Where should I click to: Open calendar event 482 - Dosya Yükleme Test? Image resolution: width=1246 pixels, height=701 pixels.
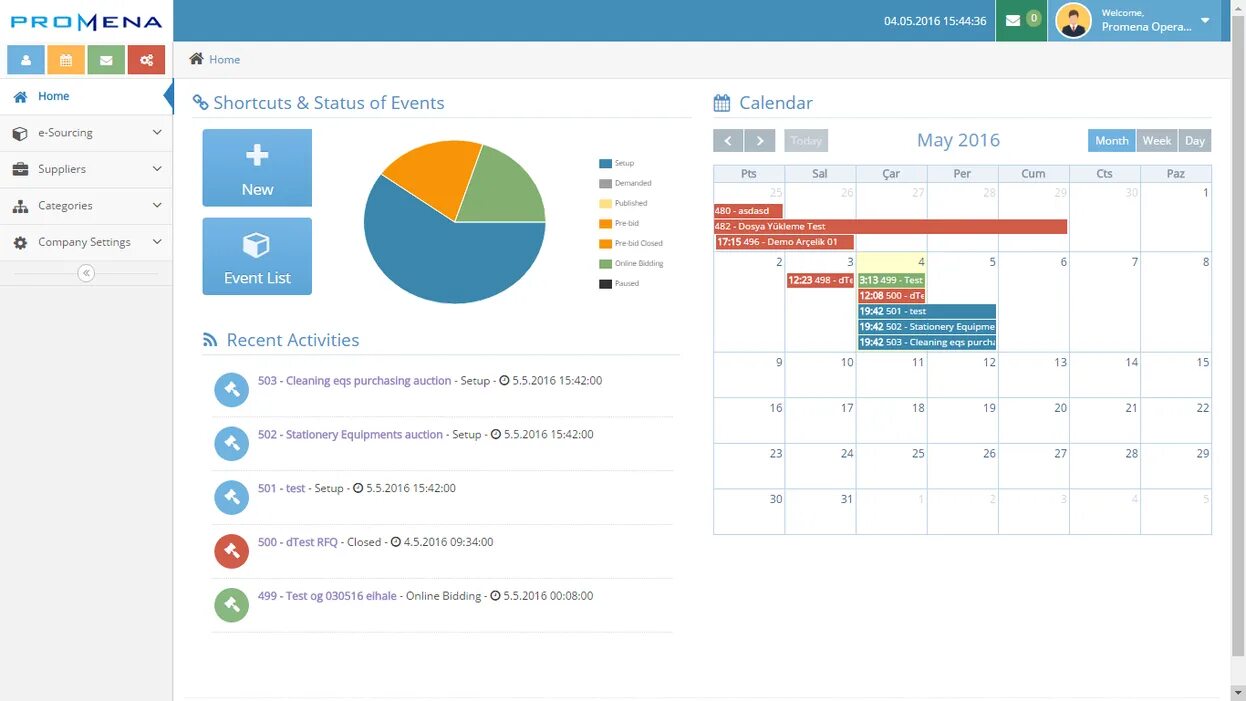click(x=890, y=227)
